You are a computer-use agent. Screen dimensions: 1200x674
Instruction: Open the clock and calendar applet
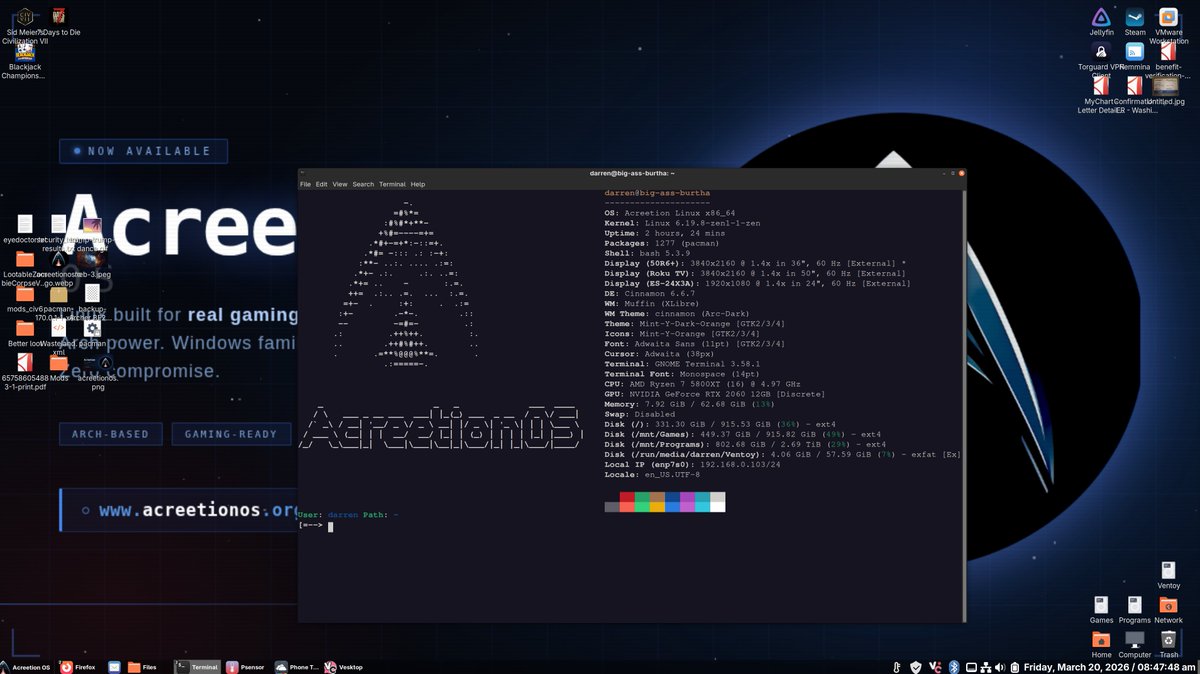coord(1110,667)
